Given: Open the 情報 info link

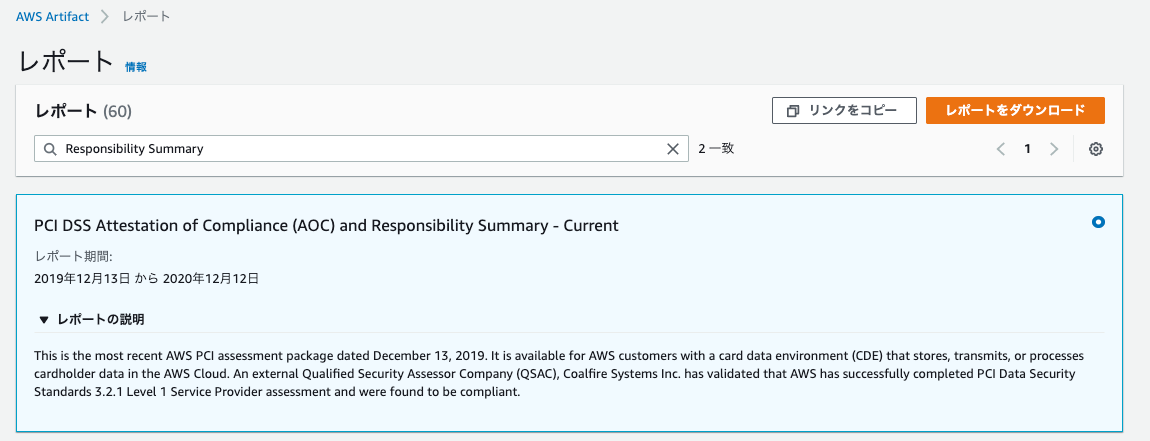Looking at the screenshot, I should pos(136,67).
